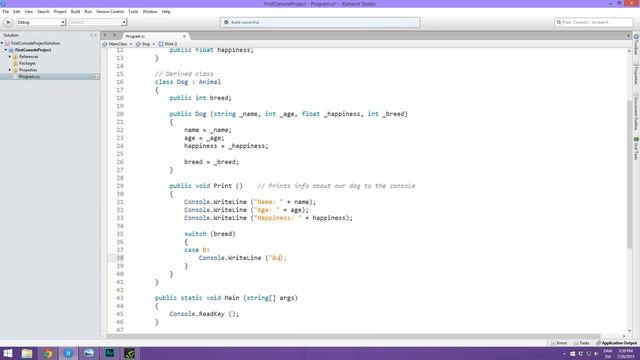The height and width of the screenshot is (360, 640).
Task: Click the Solution pad title
Action: tap(11, 35)
